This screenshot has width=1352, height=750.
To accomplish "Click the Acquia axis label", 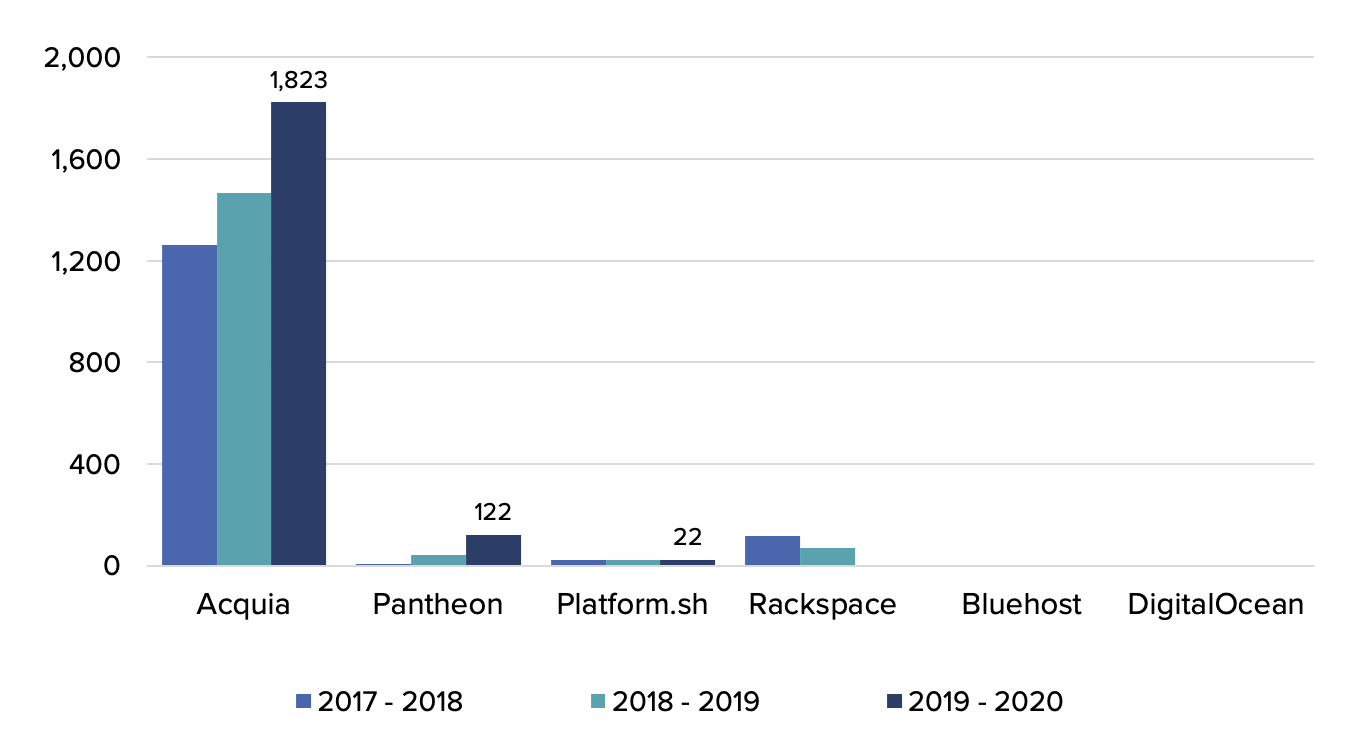I will click(242, 604).
